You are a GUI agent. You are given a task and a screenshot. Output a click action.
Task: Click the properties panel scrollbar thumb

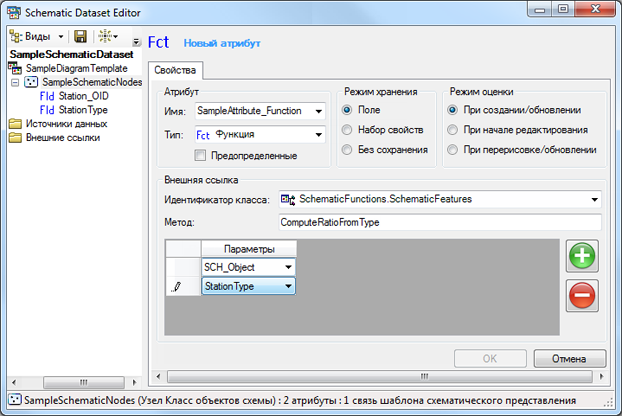(380, 376)
